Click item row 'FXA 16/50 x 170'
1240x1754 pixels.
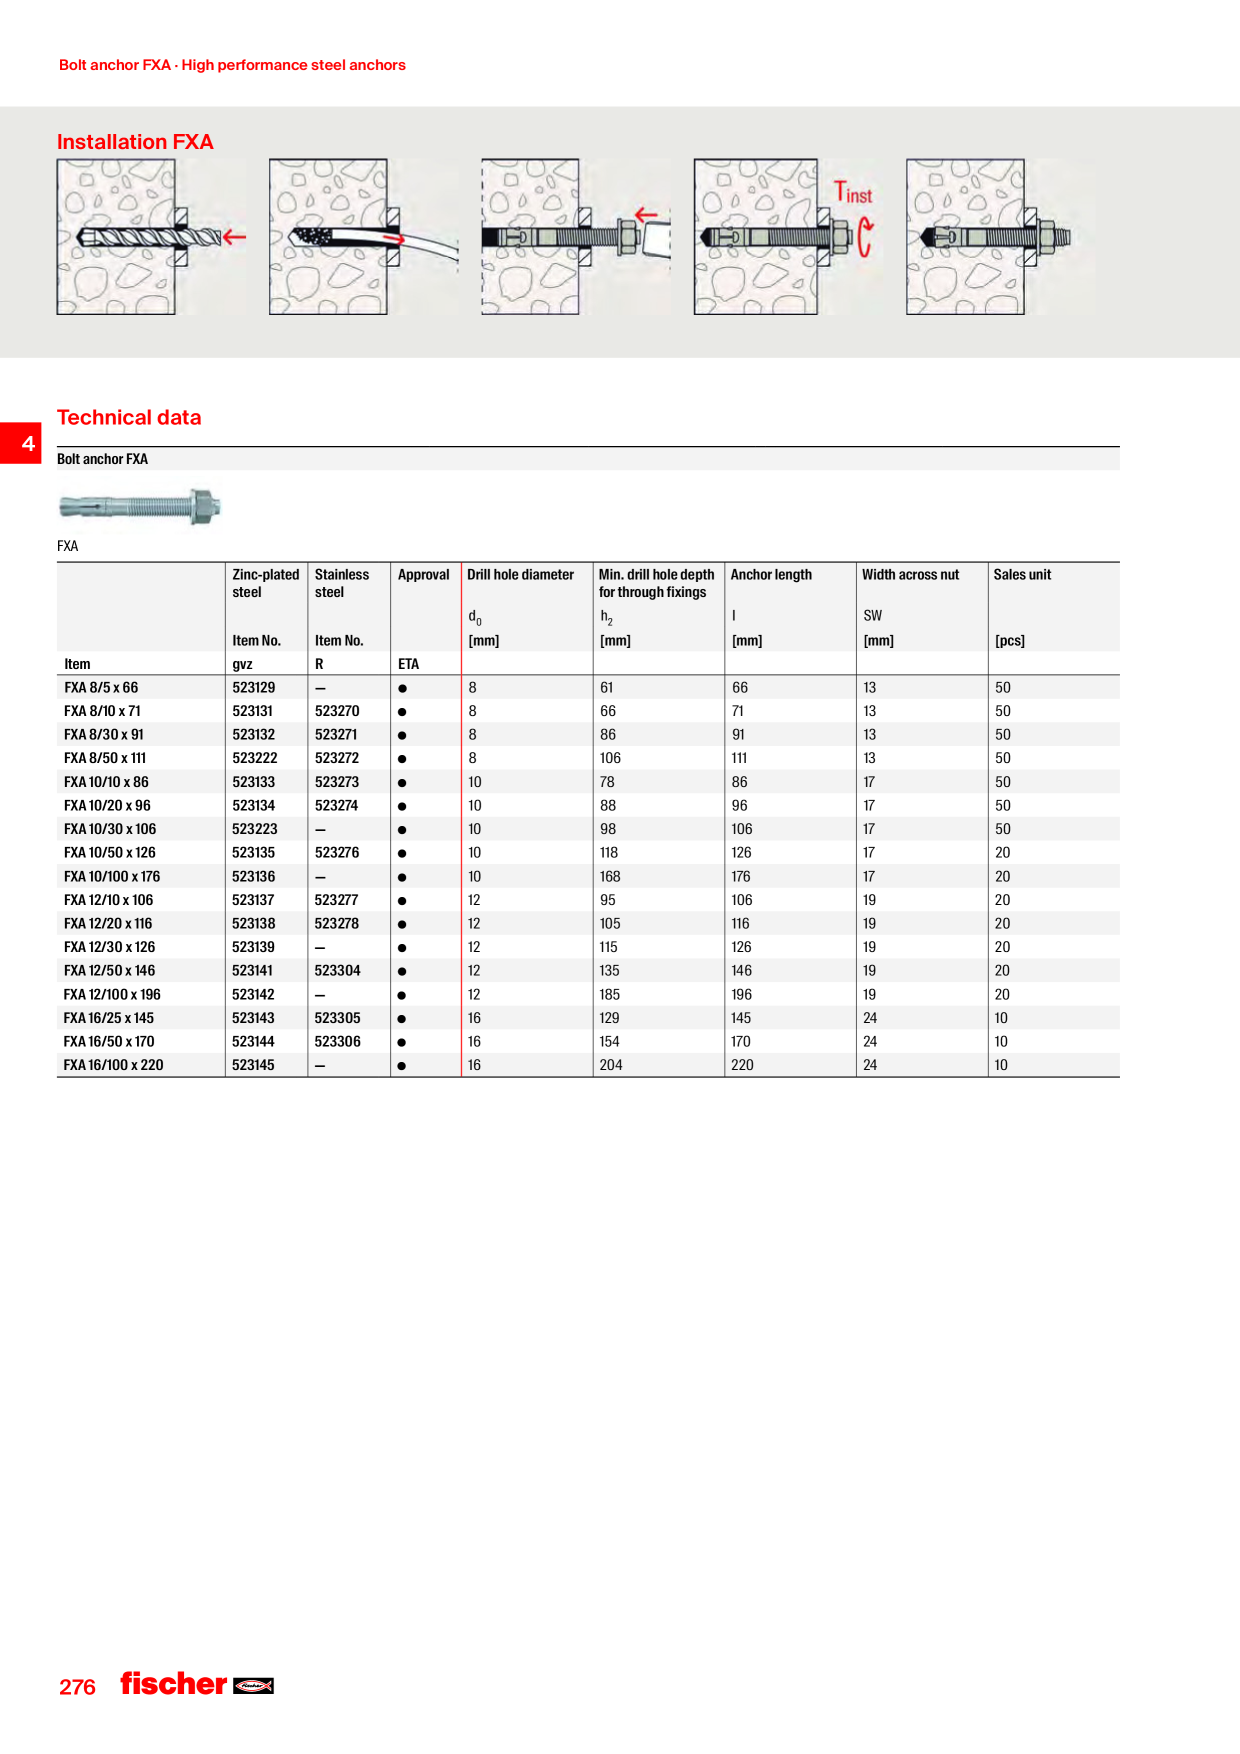pyautogui.click(x=588, y=1042)
